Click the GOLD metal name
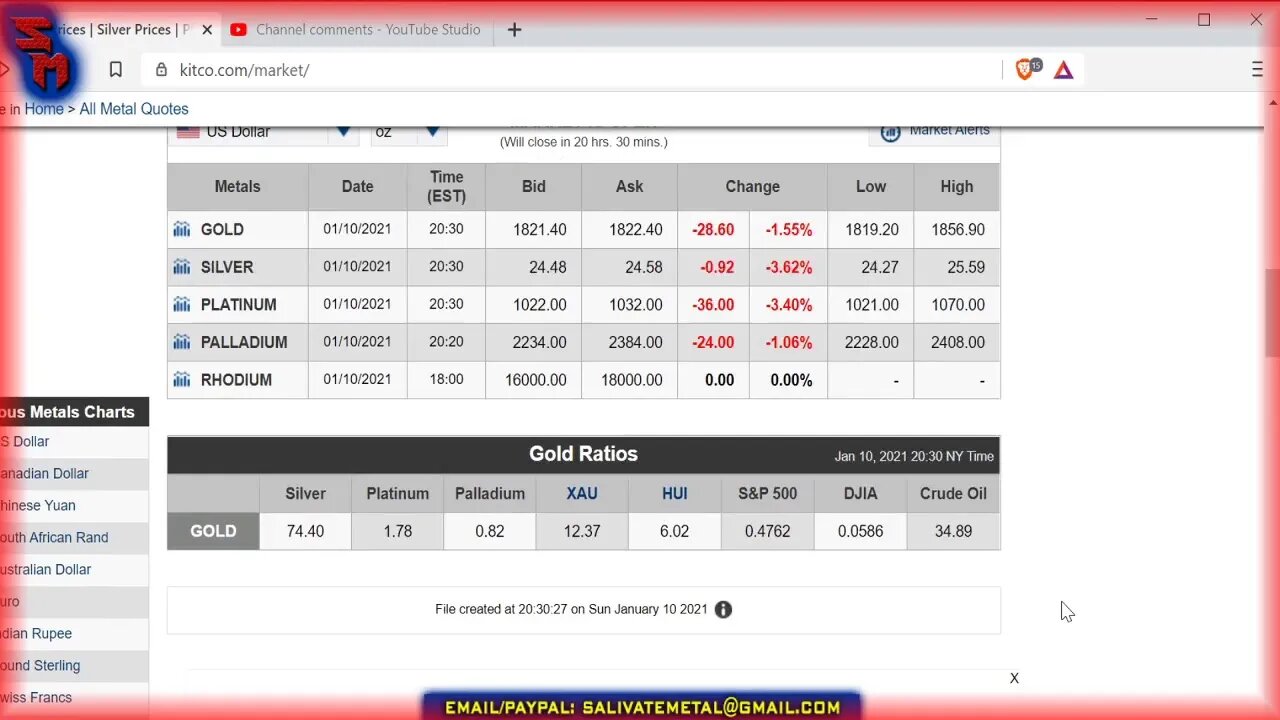 point(222,230)
